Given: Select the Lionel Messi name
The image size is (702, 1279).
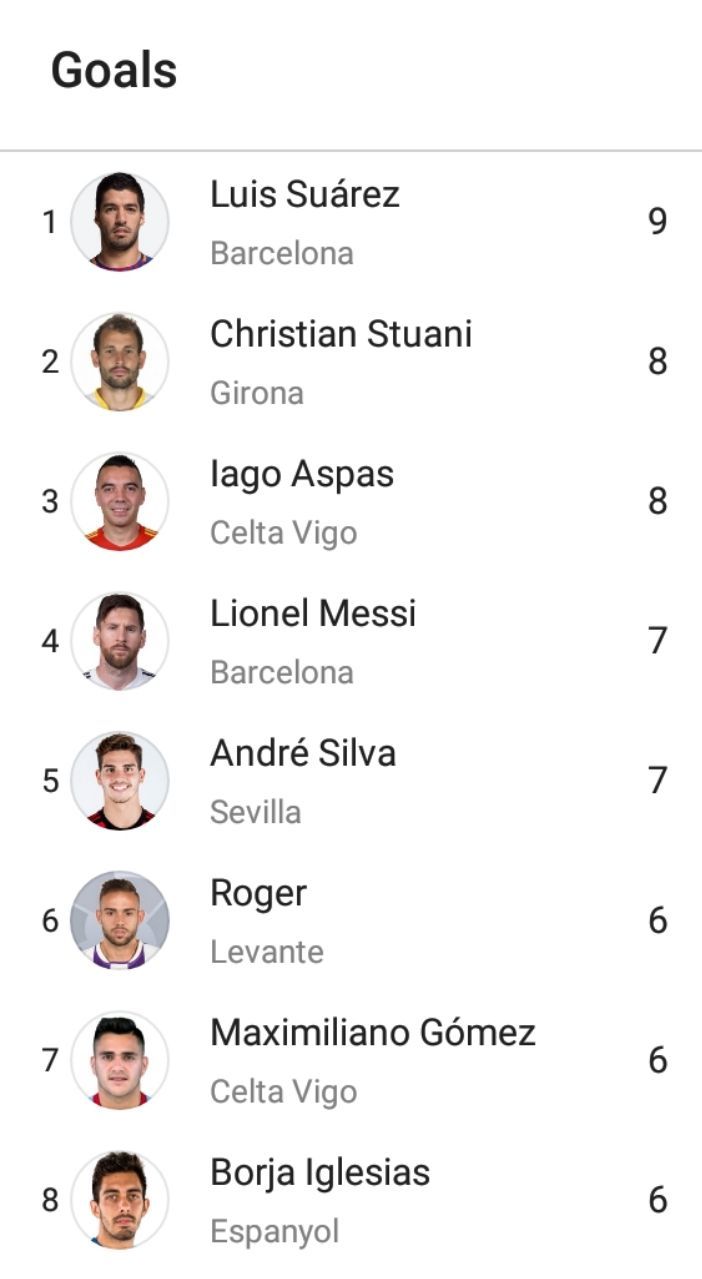Looking at the screenshot, I should [313, 613].
